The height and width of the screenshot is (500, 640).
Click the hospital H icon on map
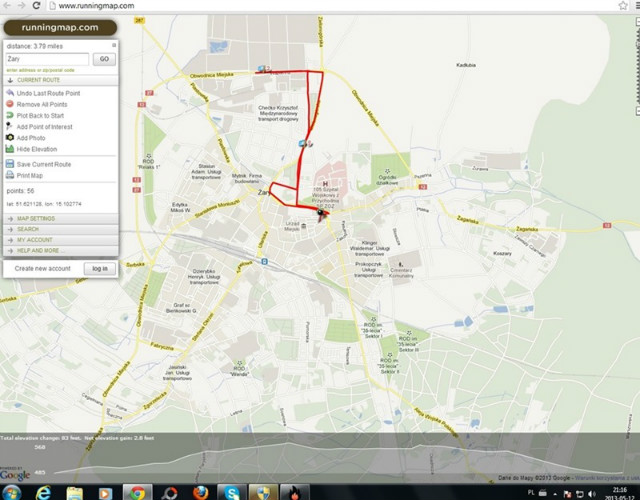click(x=325, y=184)
